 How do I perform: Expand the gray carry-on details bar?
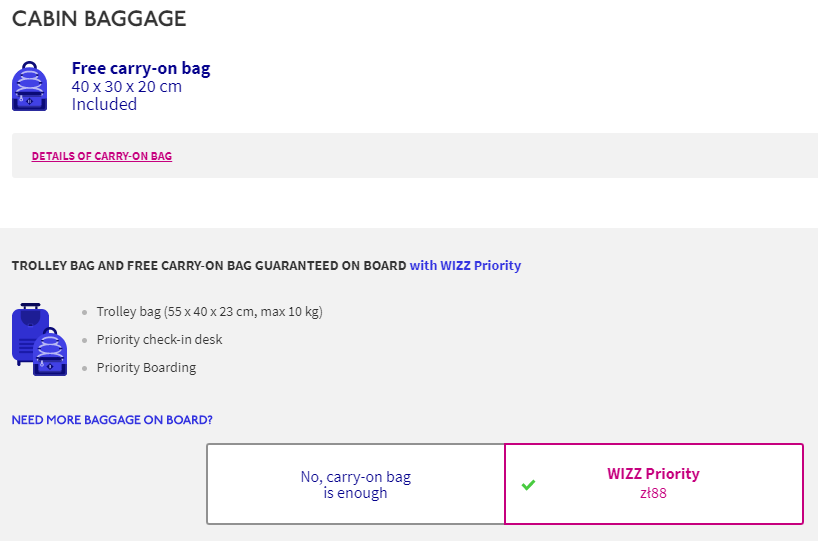click(415, 155)
